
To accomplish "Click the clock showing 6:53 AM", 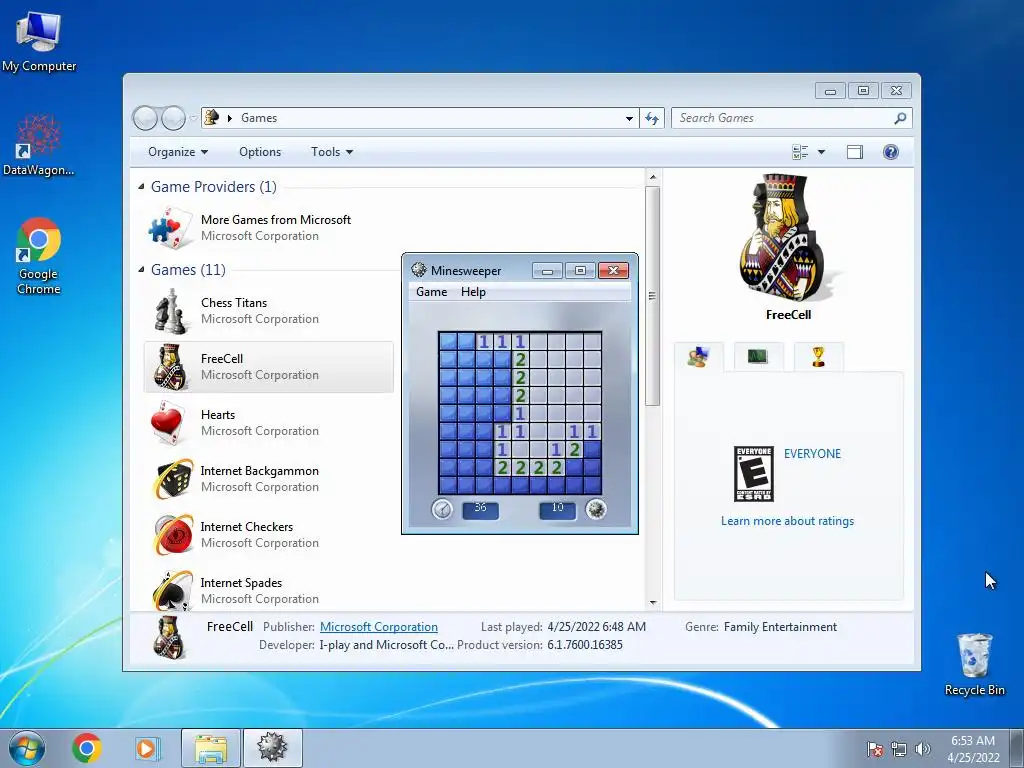I will (973, 741).
